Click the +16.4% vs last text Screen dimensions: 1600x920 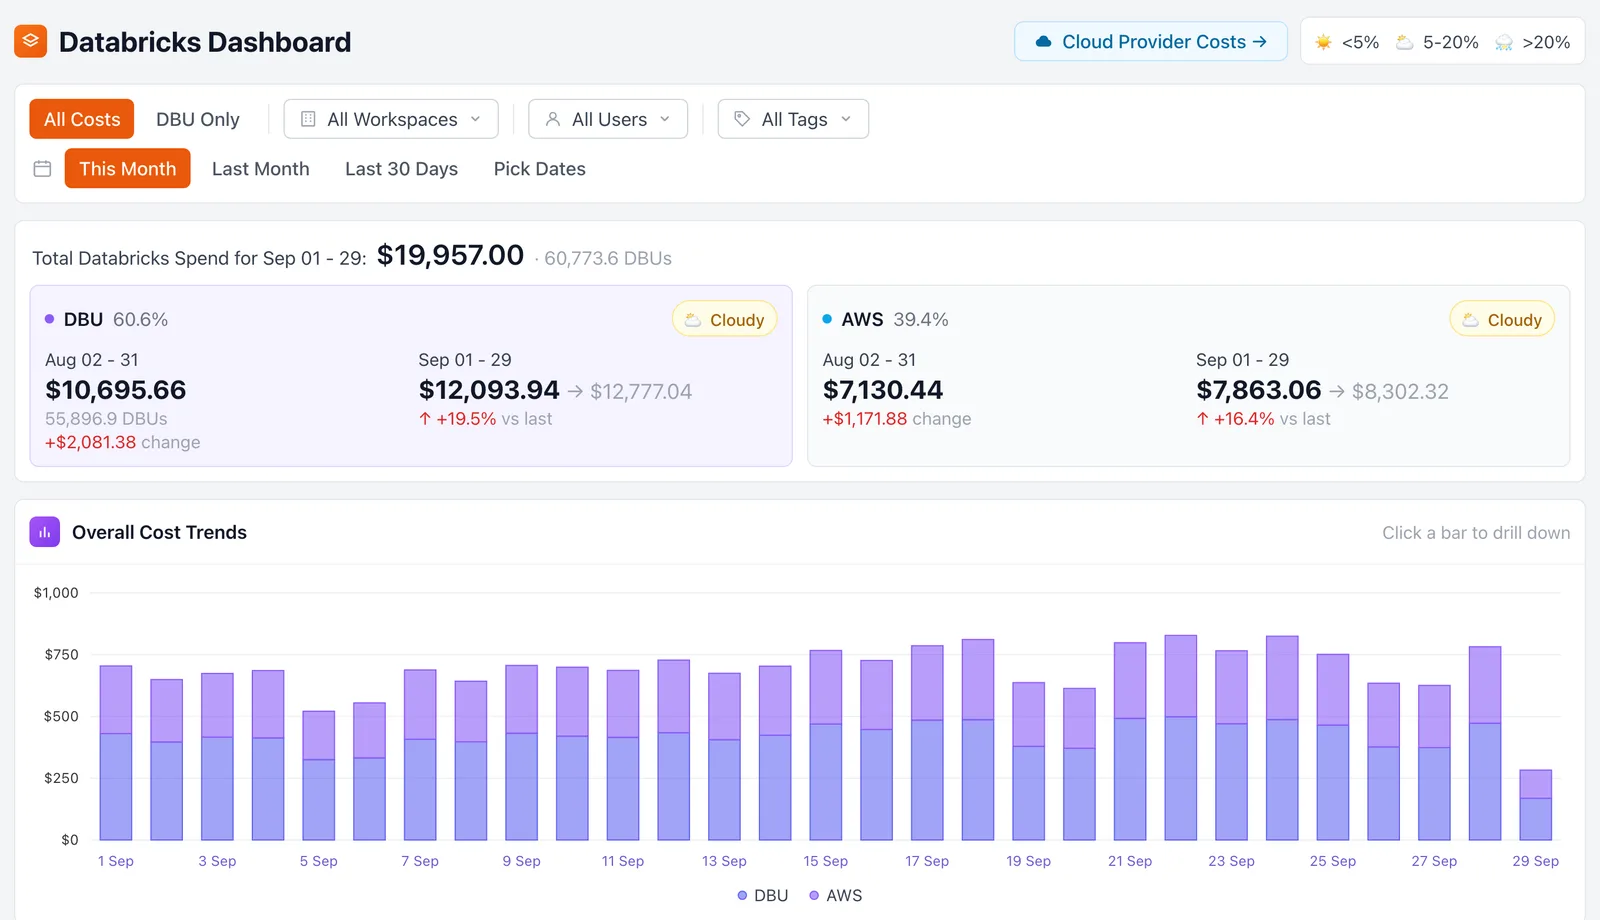(x=1263, y=419)
